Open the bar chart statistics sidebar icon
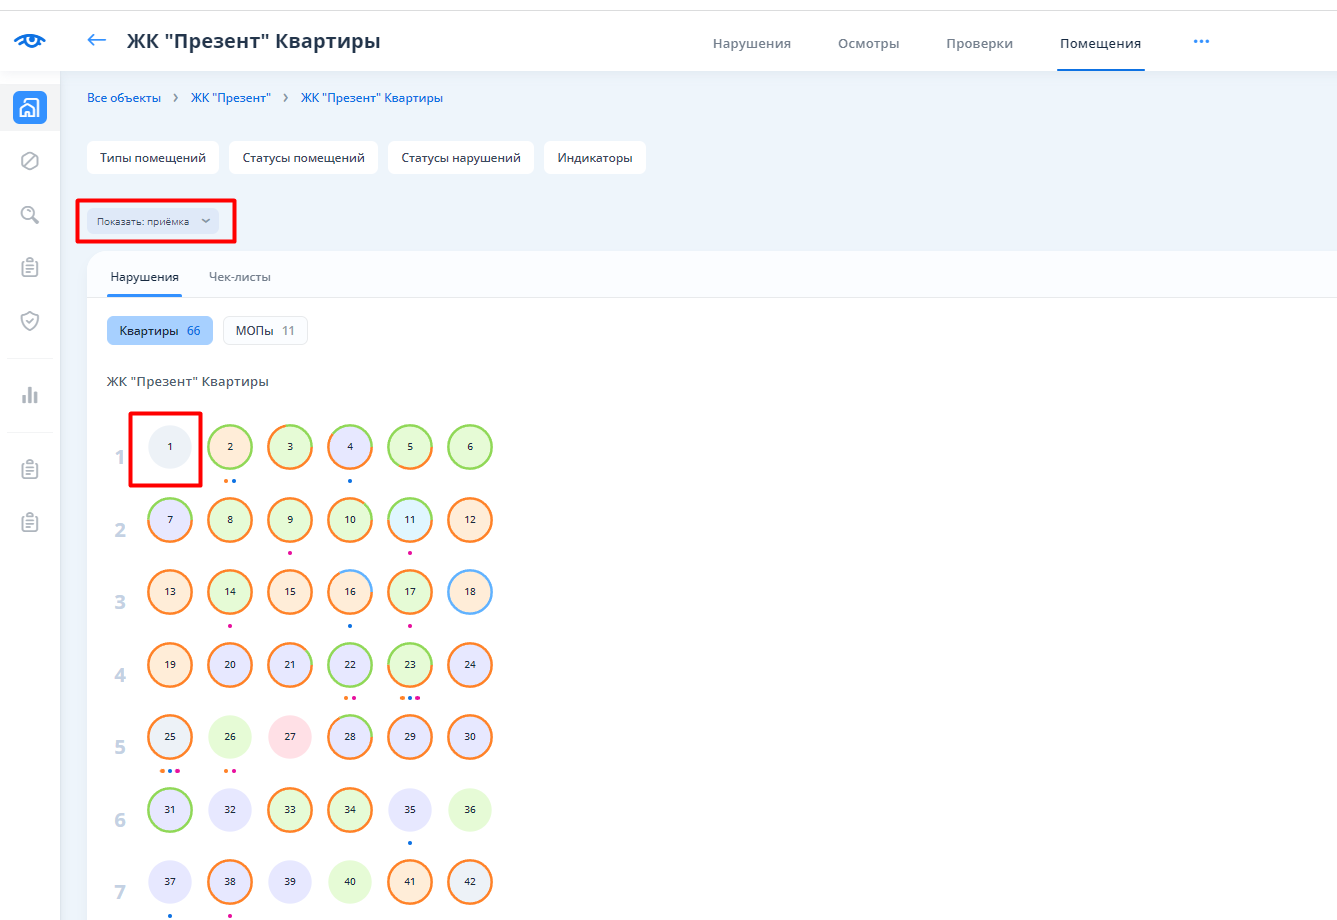 [30, 395]
